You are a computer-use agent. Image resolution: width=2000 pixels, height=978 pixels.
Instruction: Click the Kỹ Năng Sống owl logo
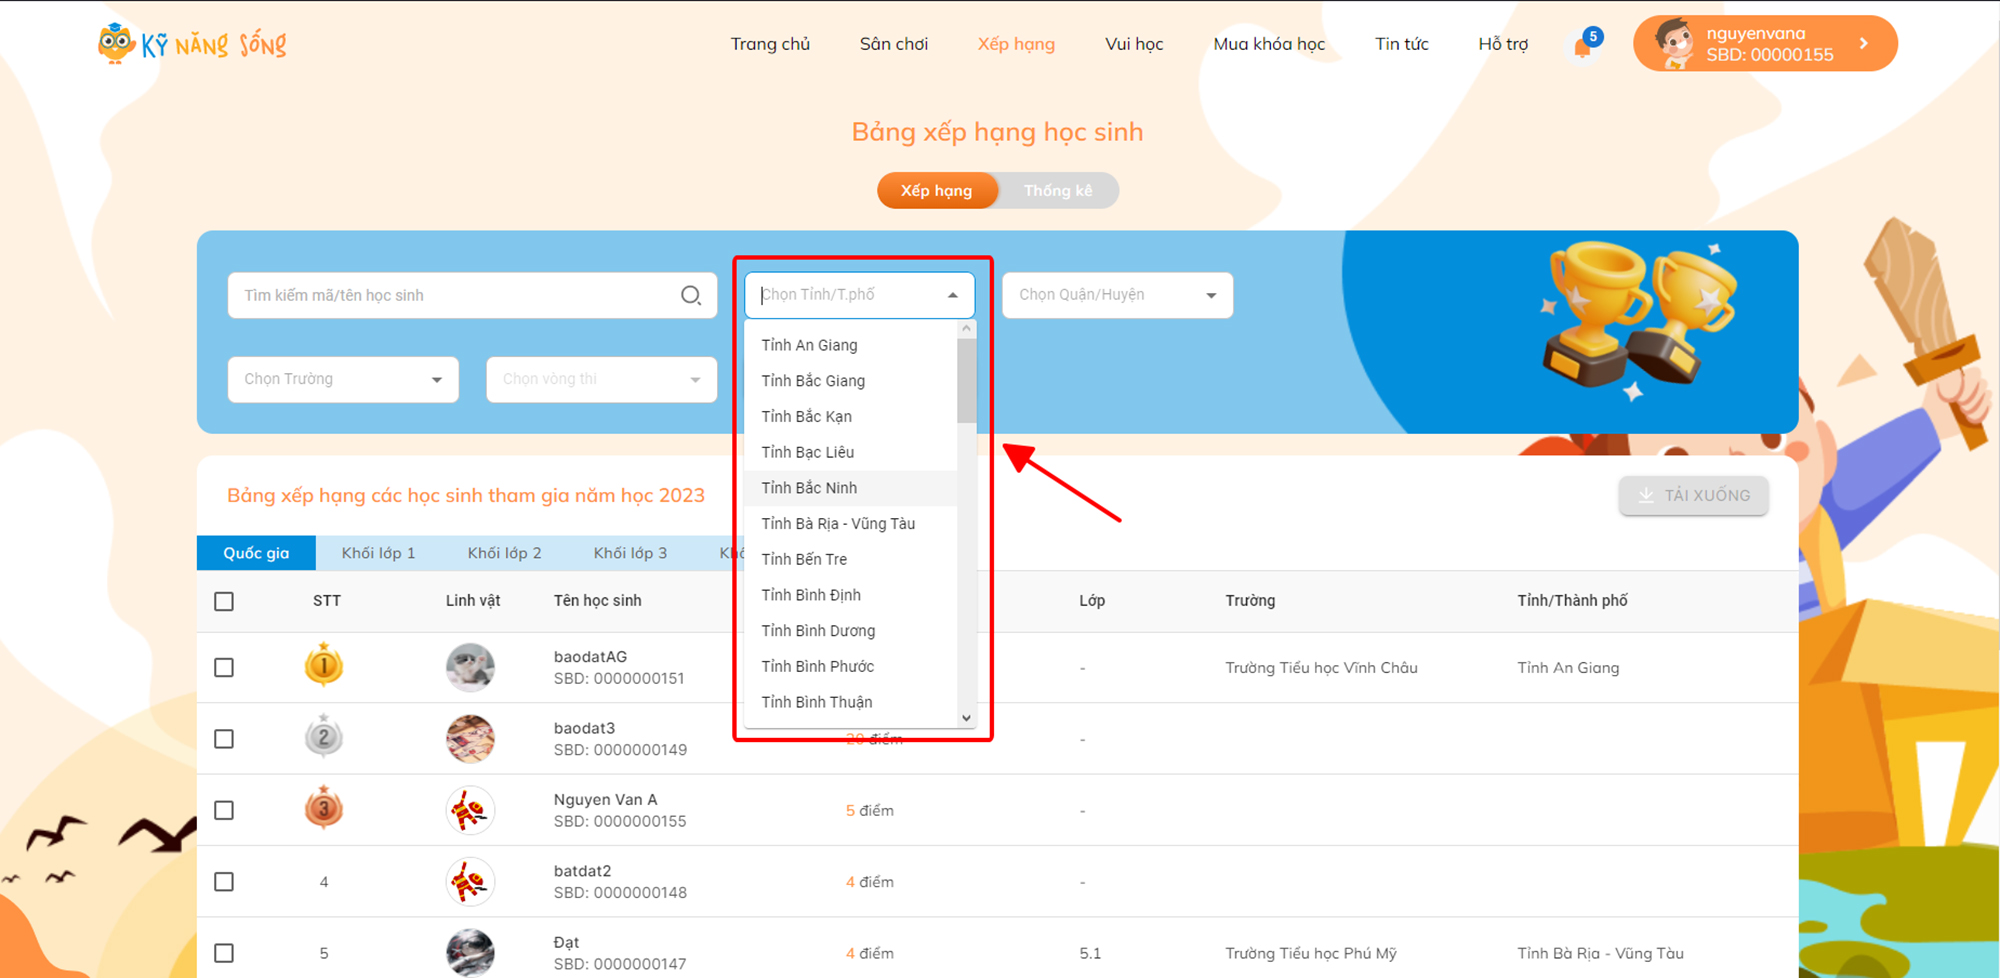coord(116,44)
